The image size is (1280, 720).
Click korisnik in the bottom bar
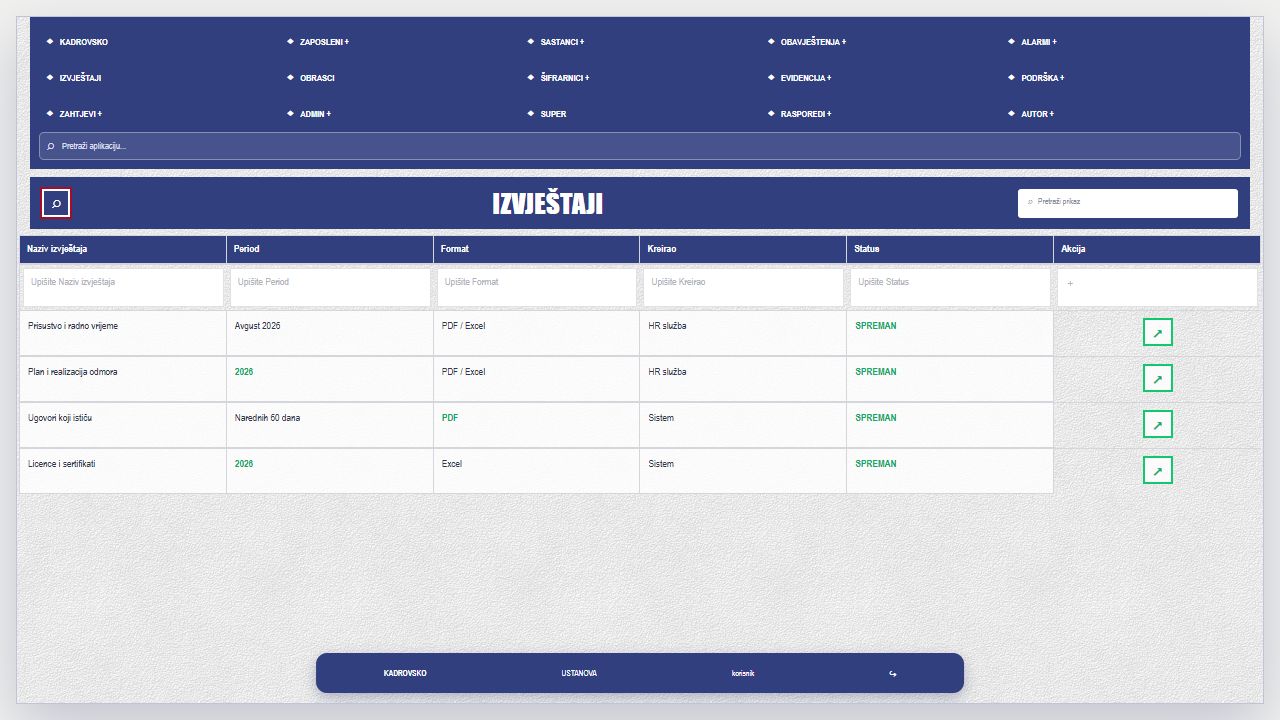743,673
